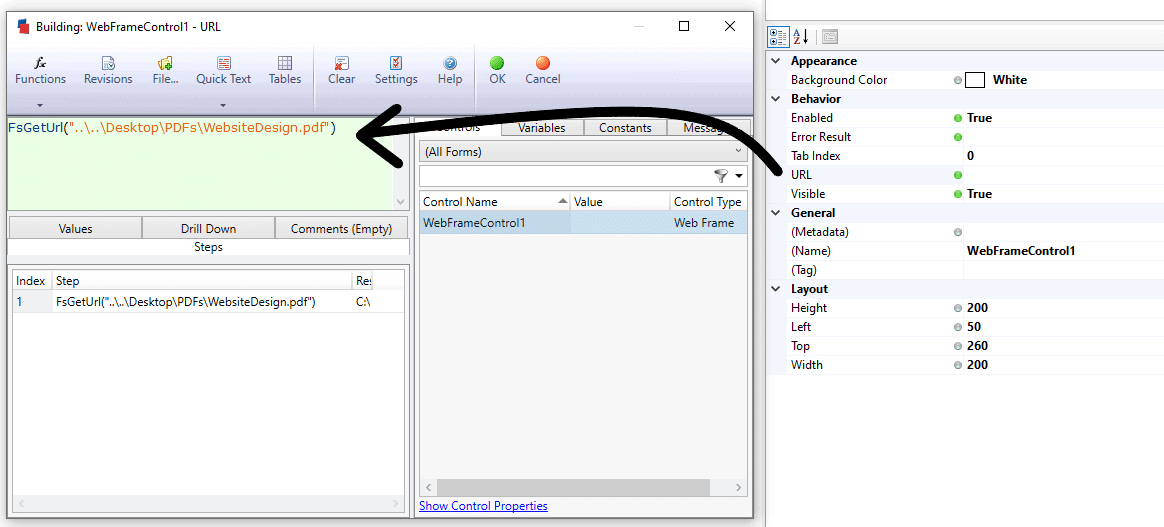
Task: Sort by the Control Name column header
Action: click(x=494, y=201)
